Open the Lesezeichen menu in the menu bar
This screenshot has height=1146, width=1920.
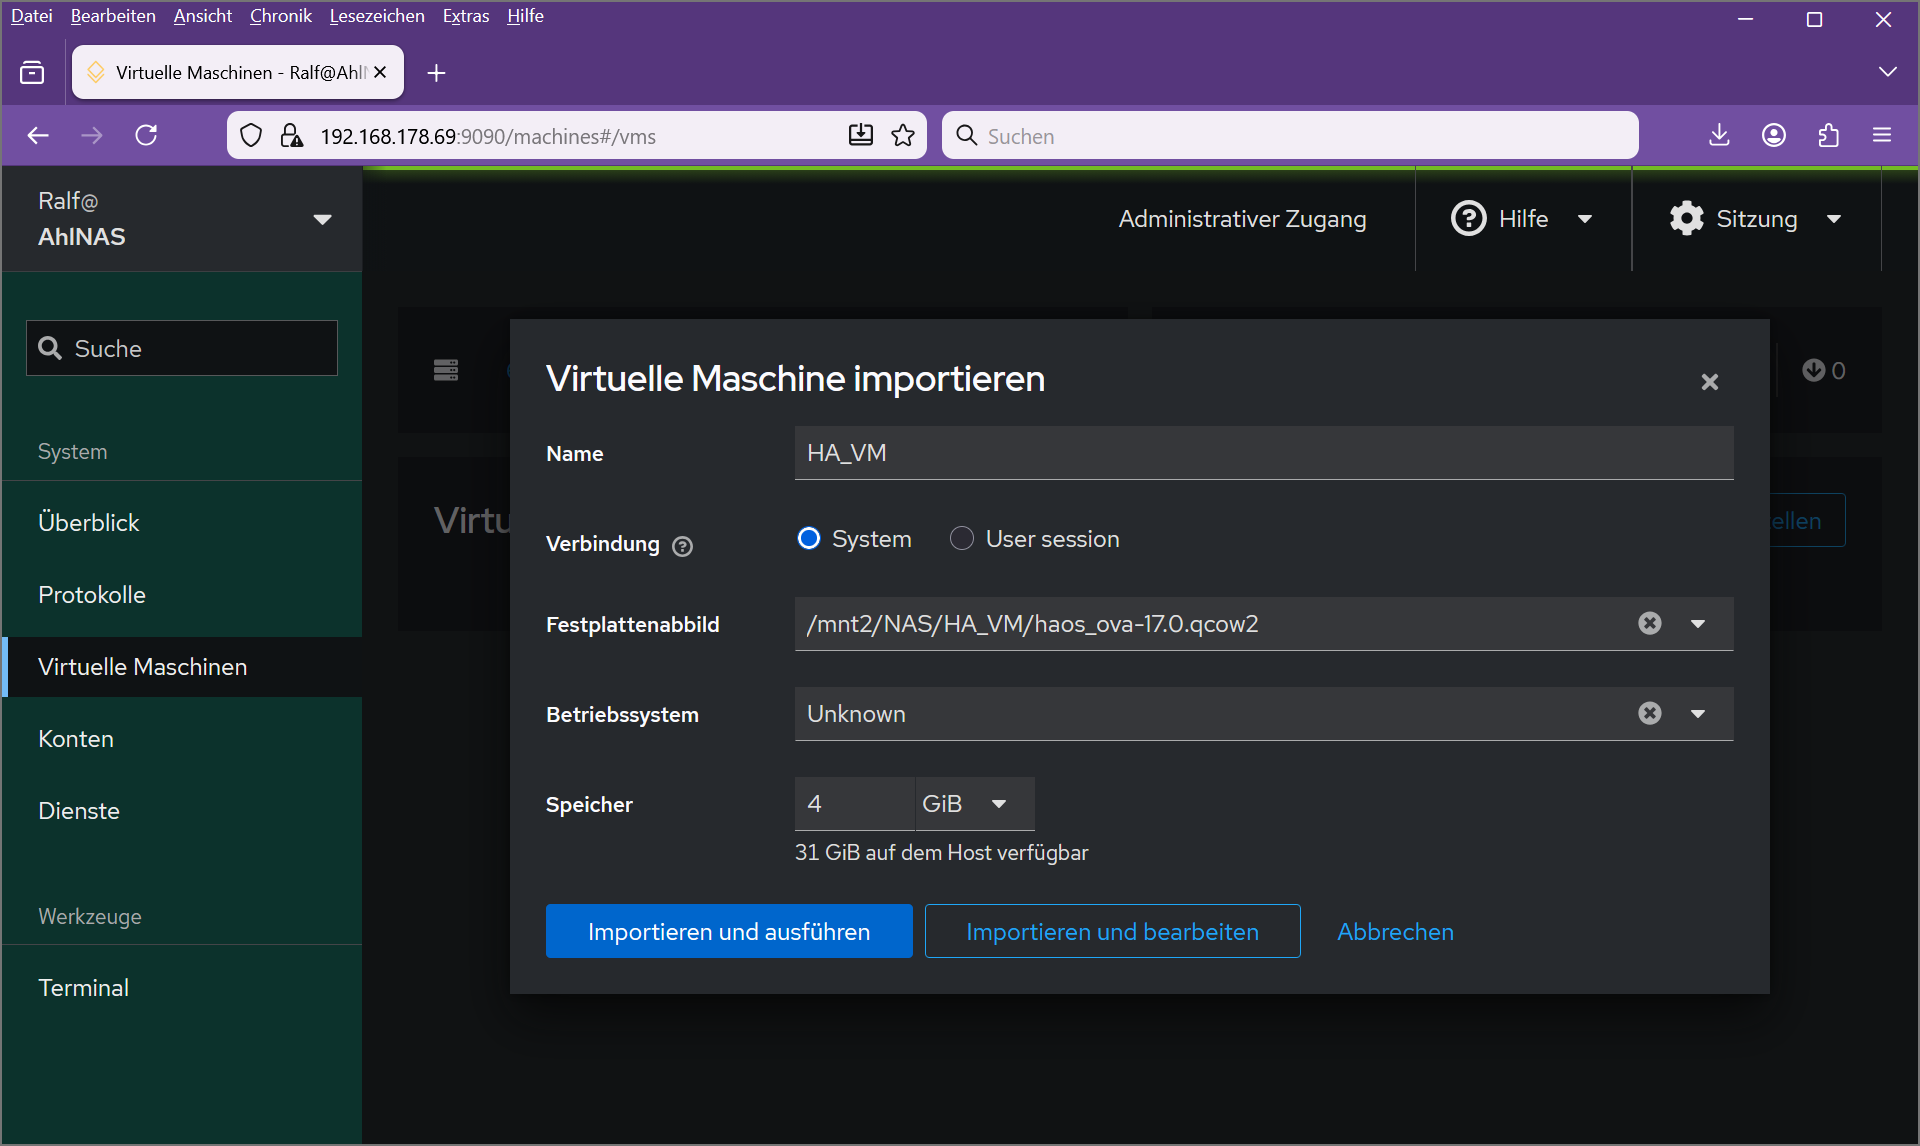click(x=376, y=16)
